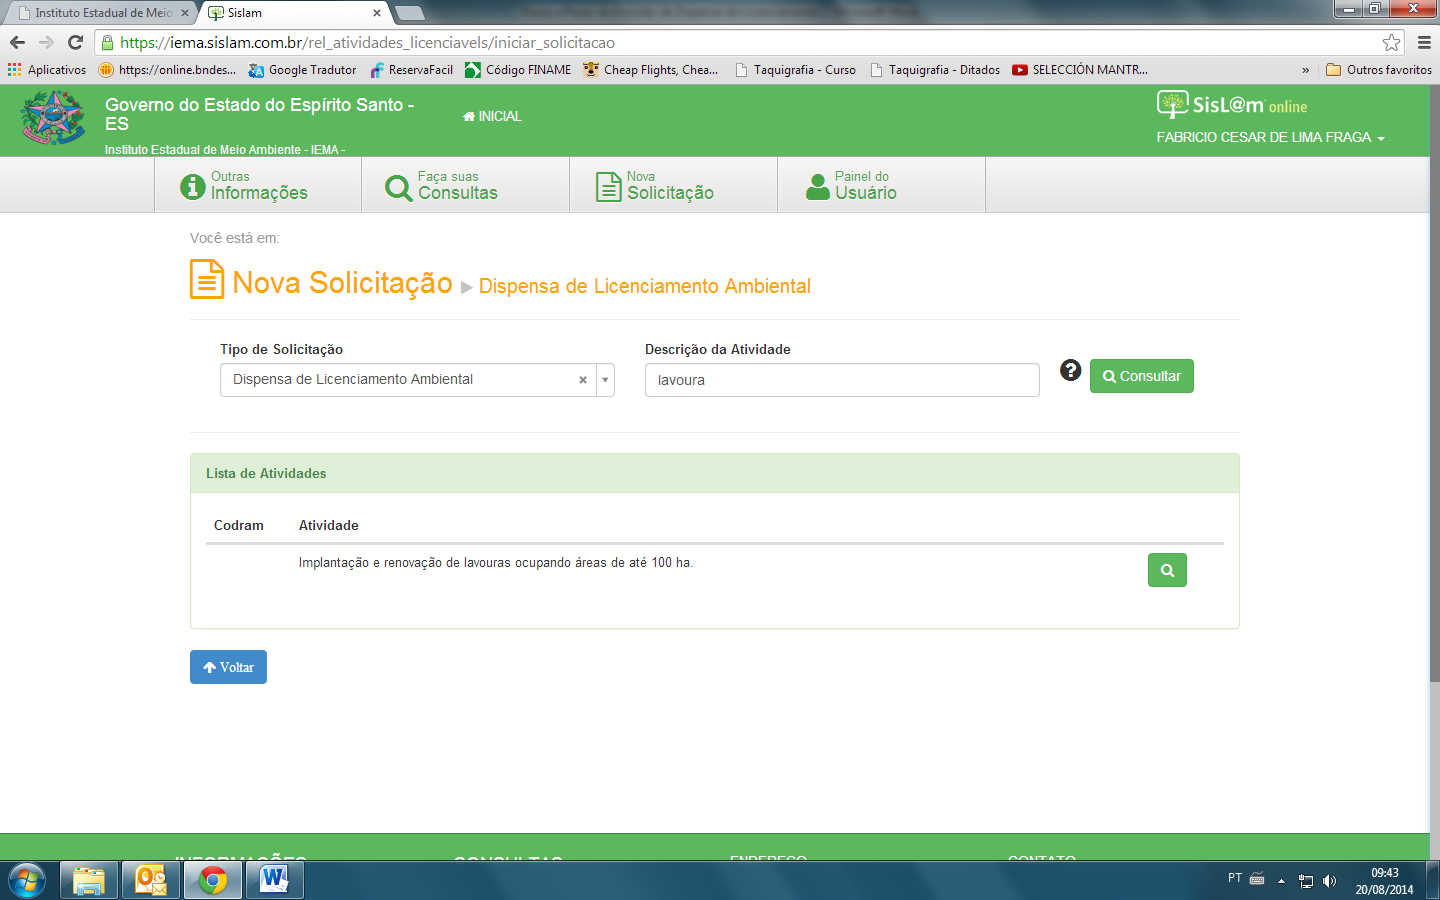This screenshot has height=900, width=1440.
Task: Open Word on taskbar
Action: tap(274, 881)
